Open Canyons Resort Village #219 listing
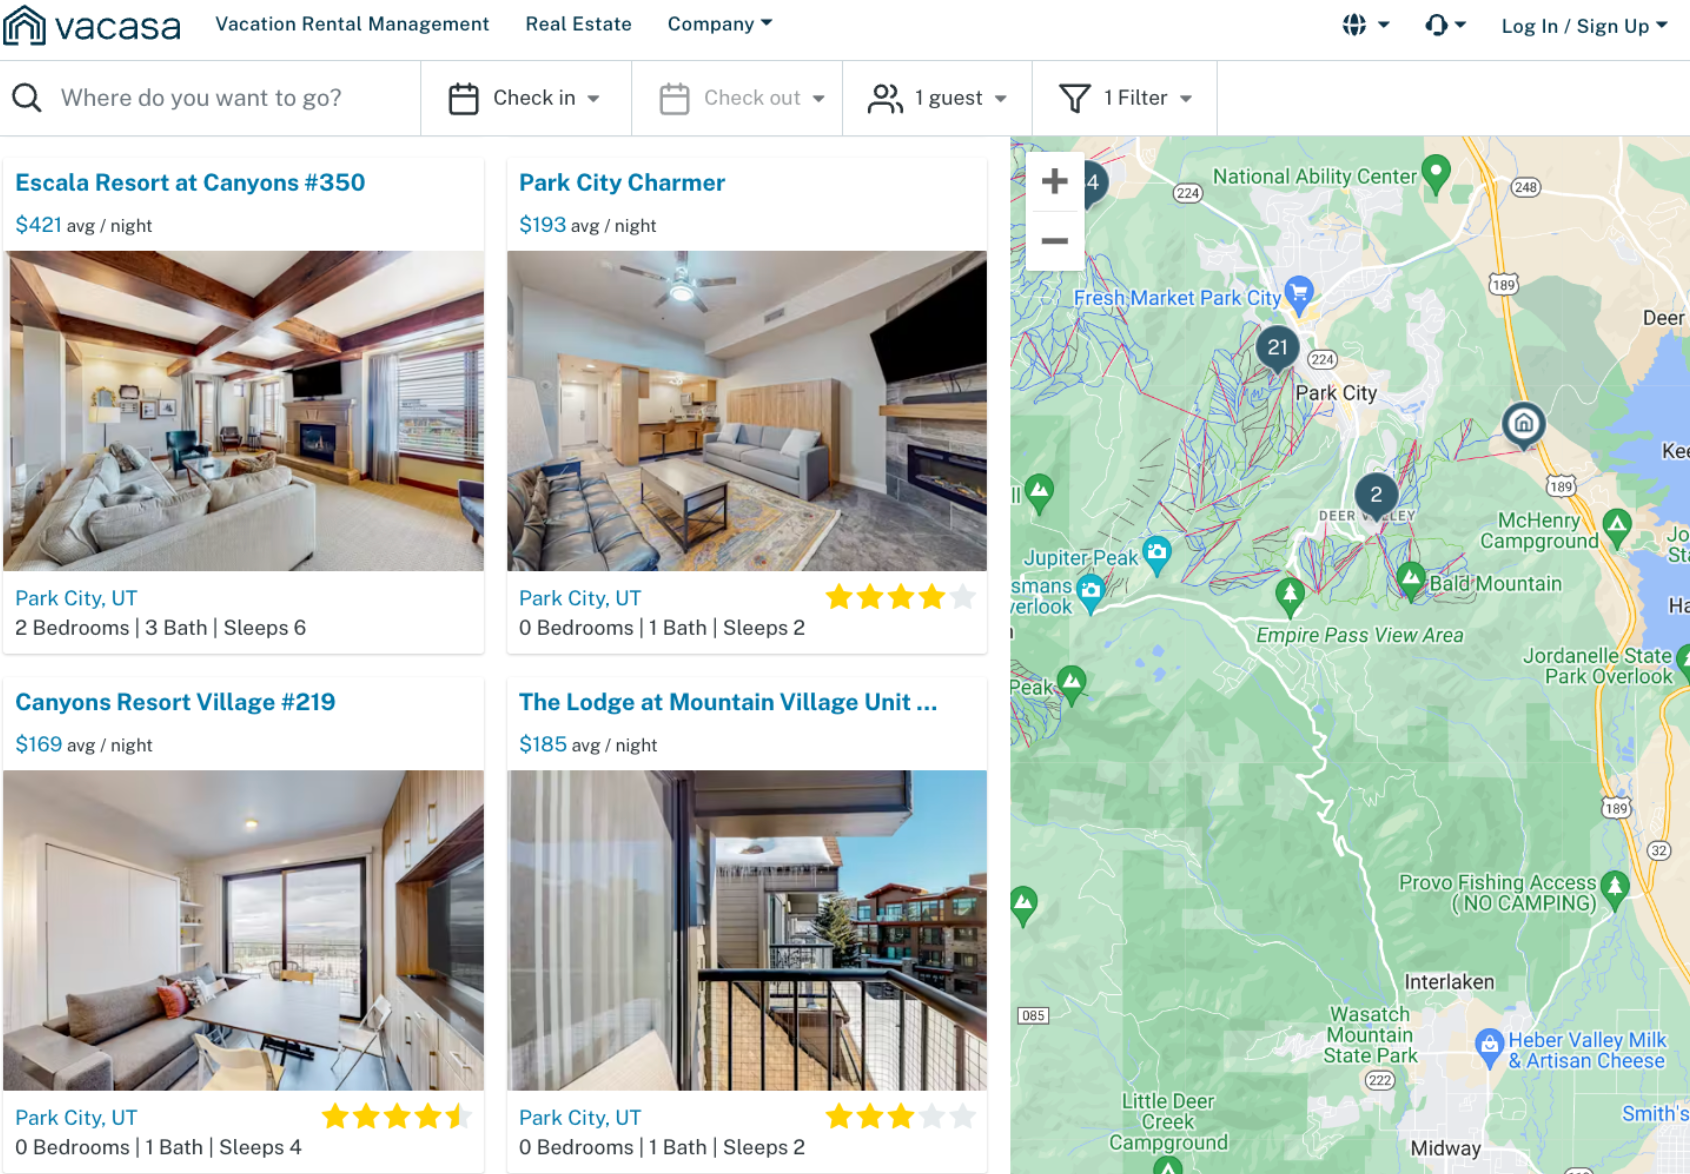The image size is (1690, 1174). pos(175,702)
